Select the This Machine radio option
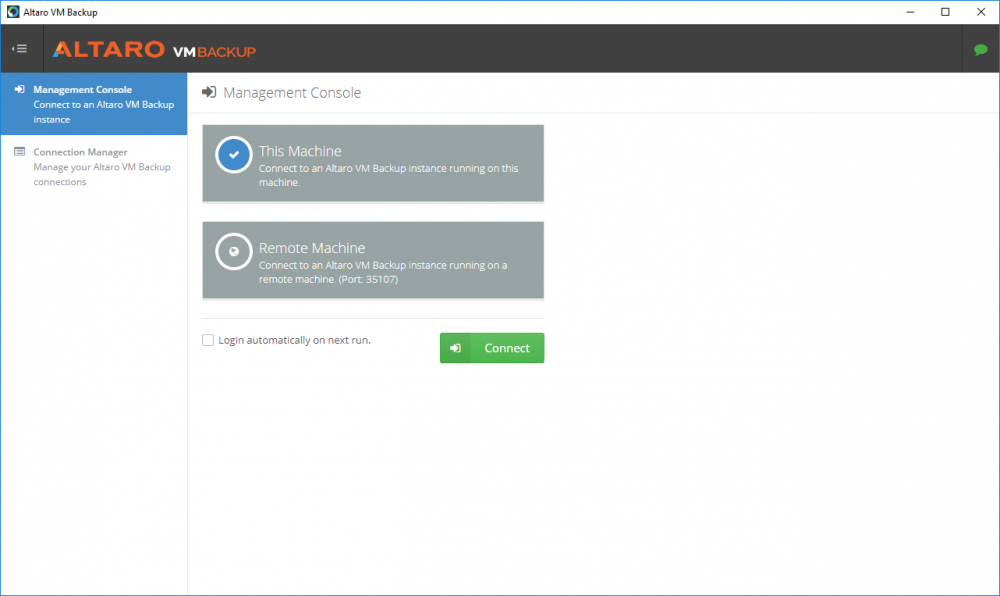 coord(233,154)
